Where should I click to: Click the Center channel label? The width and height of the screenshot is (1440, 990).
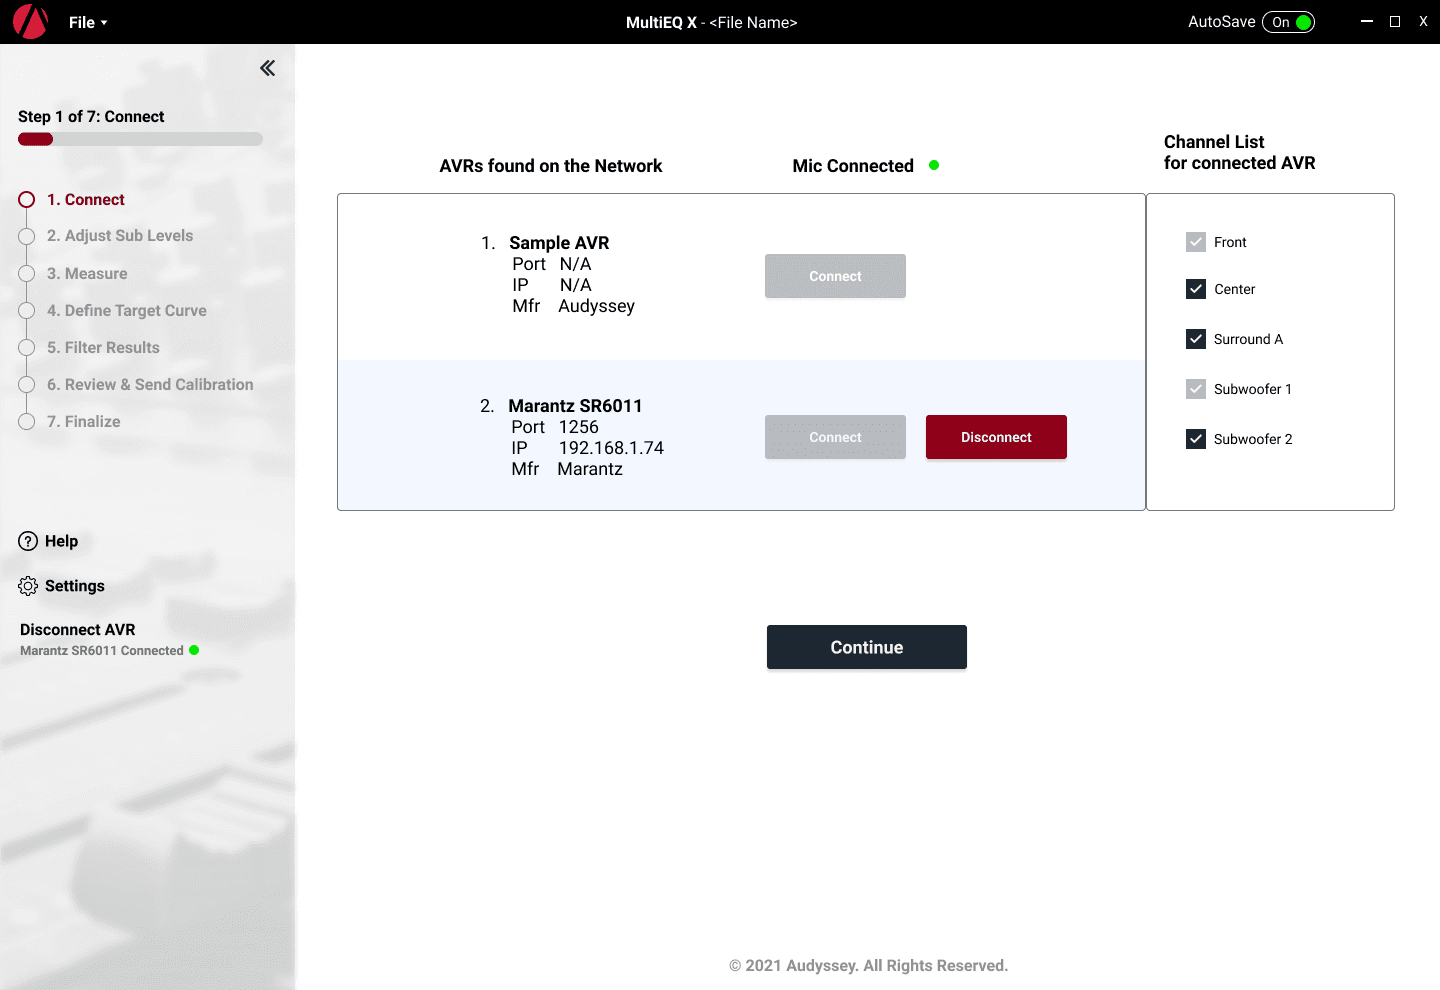pos(1234,289)
